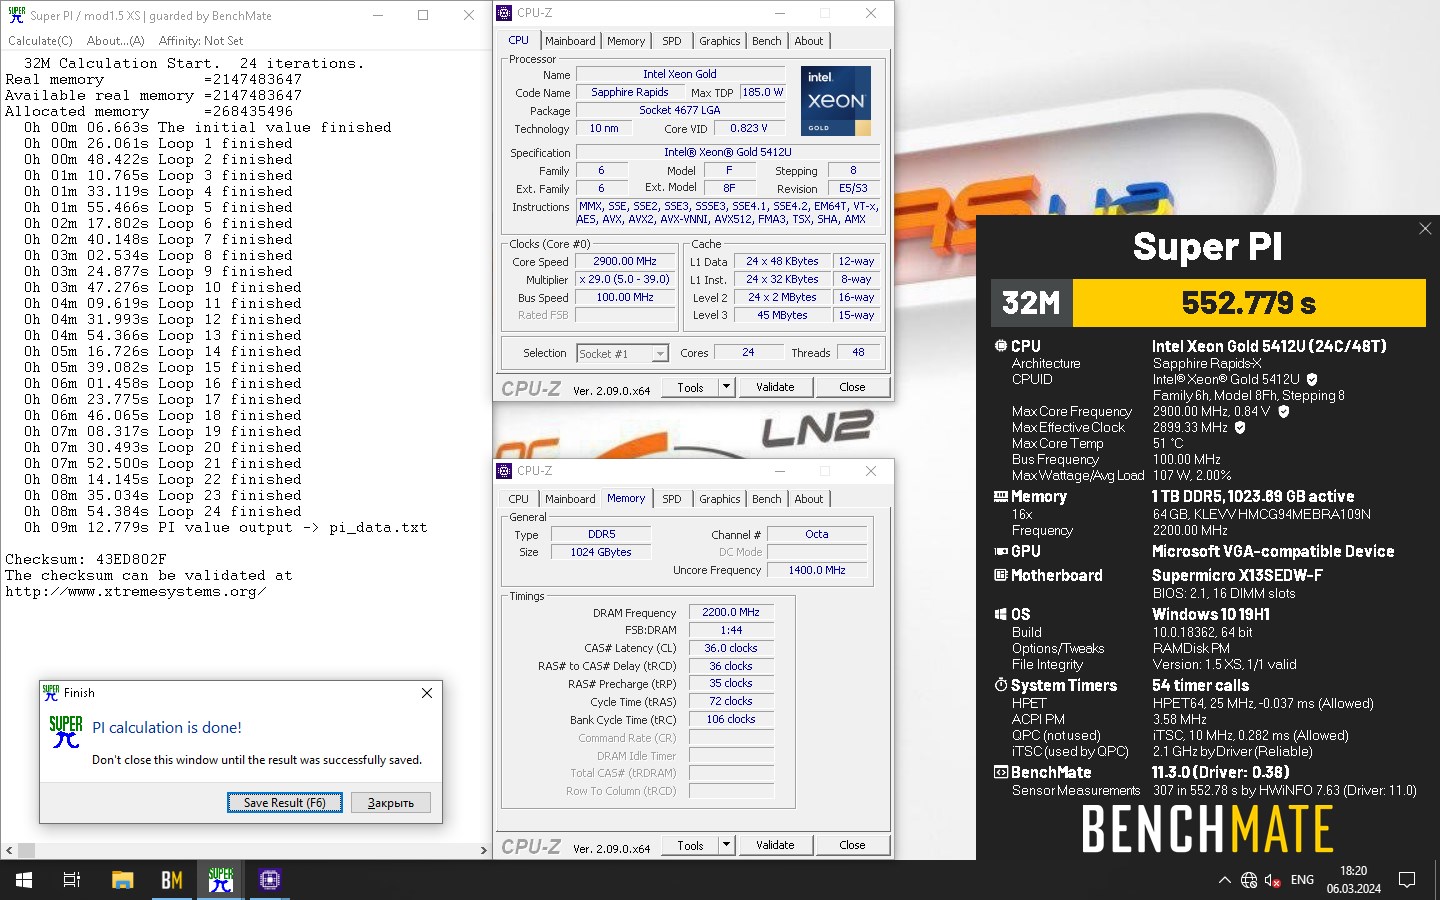
Task: Open the taskbar clock and date
Action: [x=1353, y=880]
